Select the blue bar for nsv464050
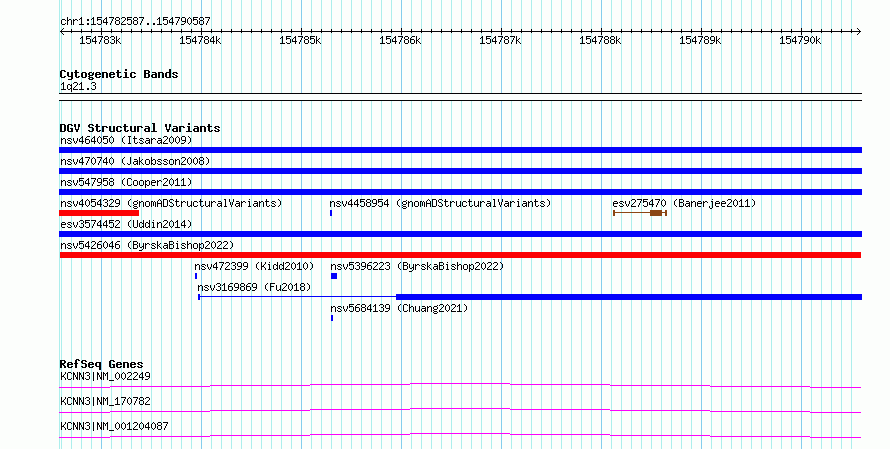This screenshot has width=890, height=449. point(460,150)
